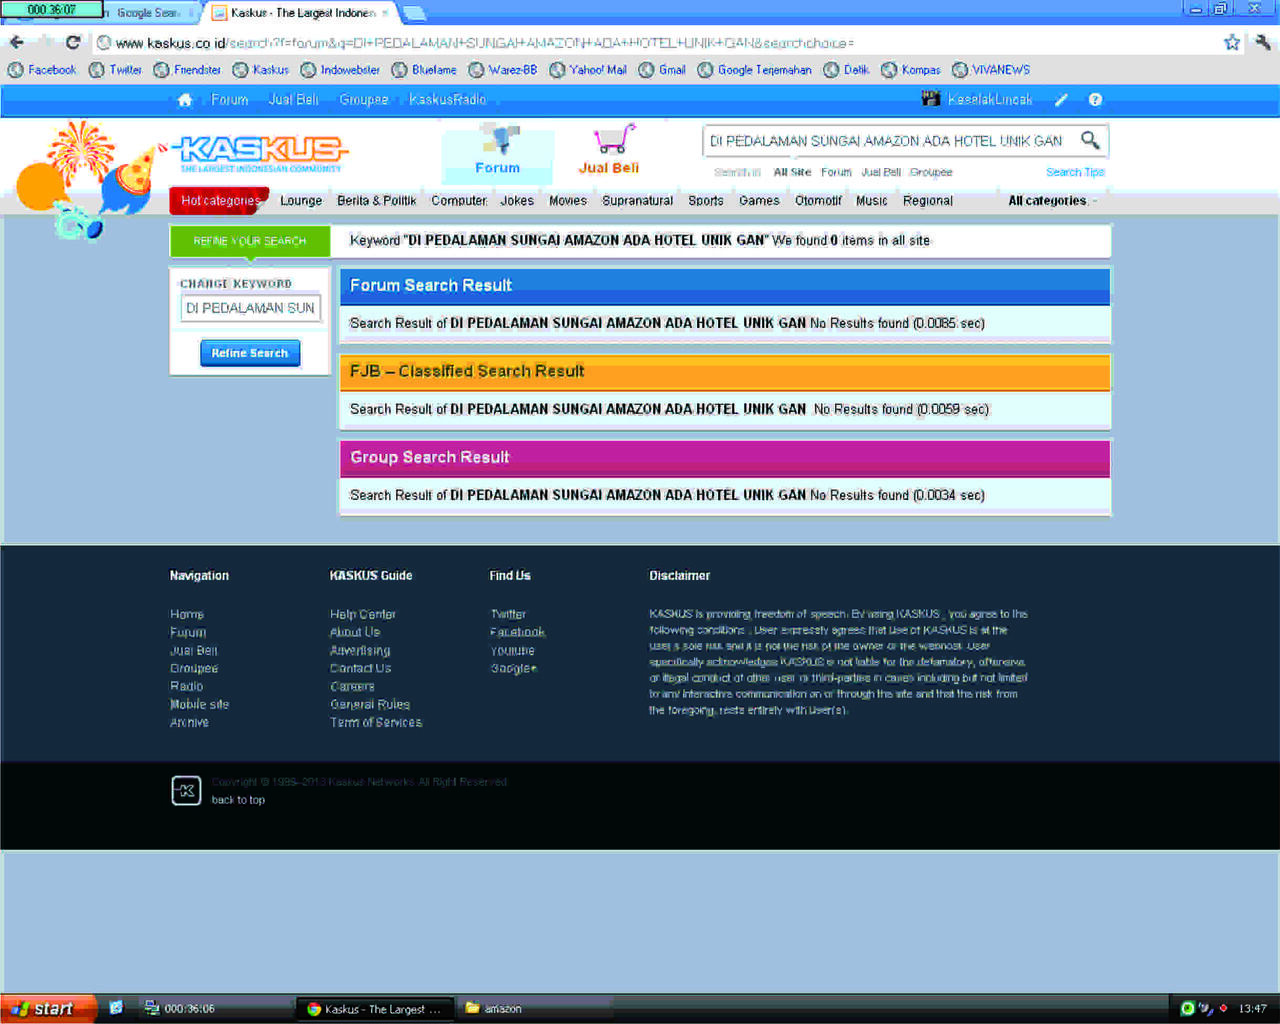Screen dimensions: 1280x1024
Task: Click the Refine Search button
Action: click(x=250, y=353)
